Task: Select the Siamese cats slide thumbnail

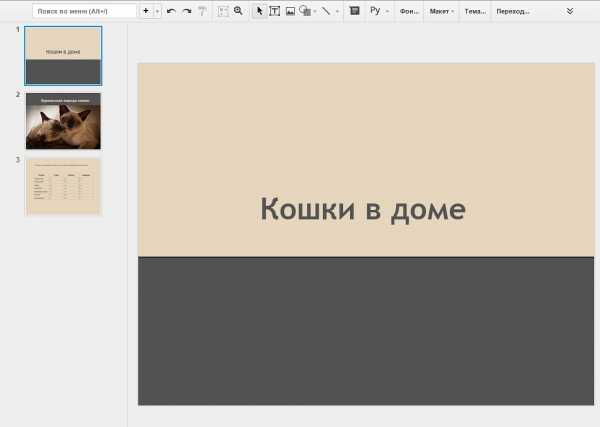Action: pyautogui.click(x=63, y=121)
